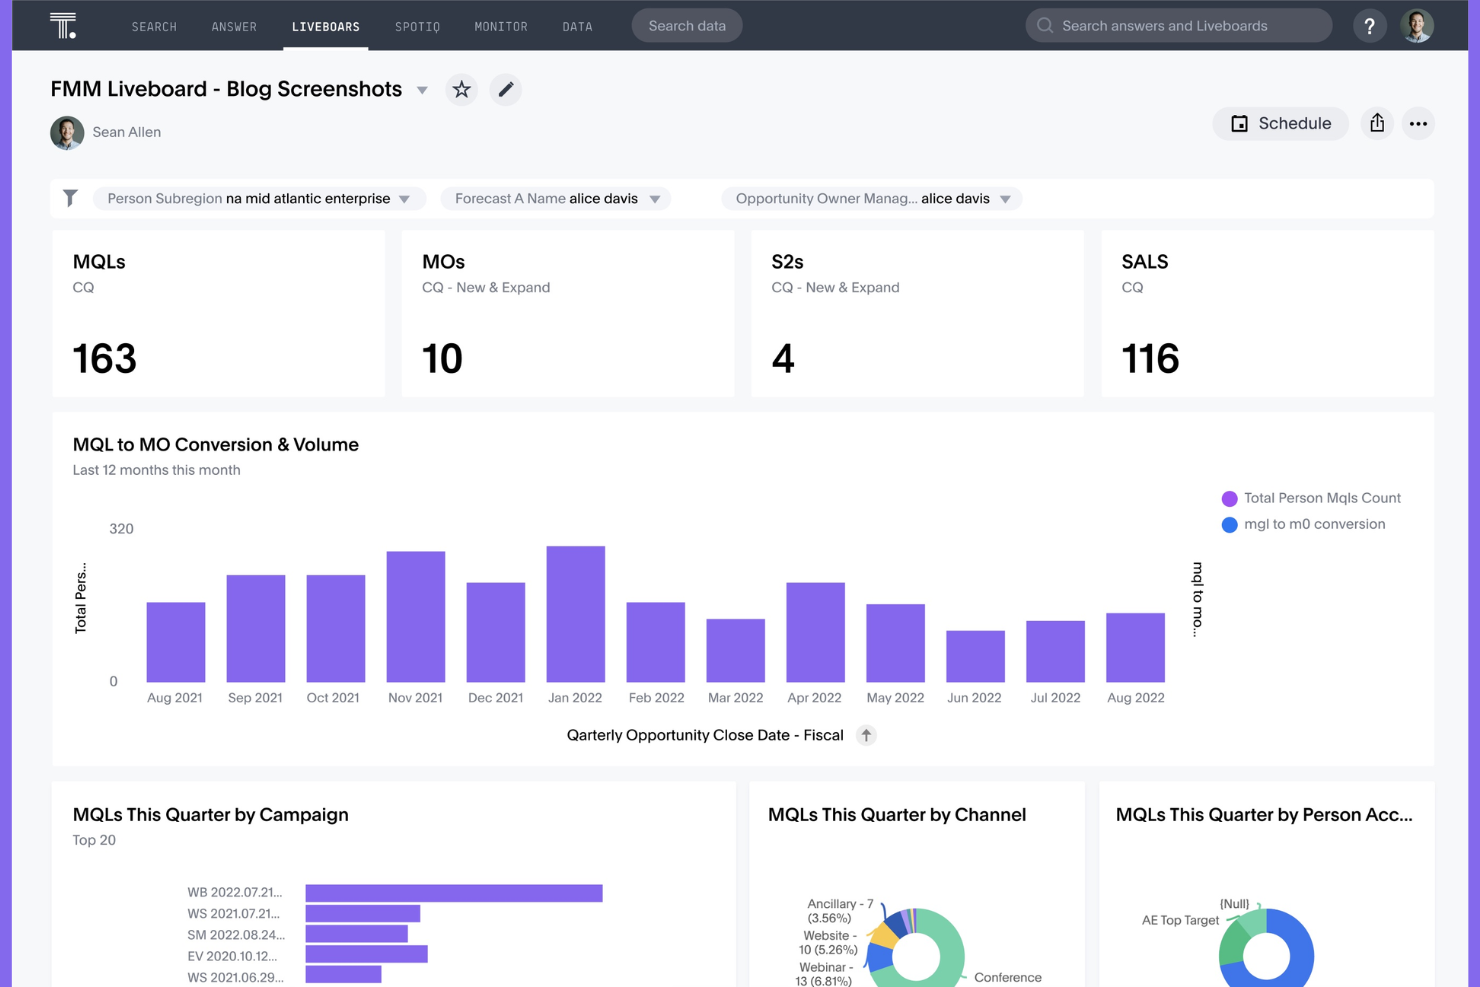
Task: Click the Nov 2021 bar in chart
Action: 416,617
